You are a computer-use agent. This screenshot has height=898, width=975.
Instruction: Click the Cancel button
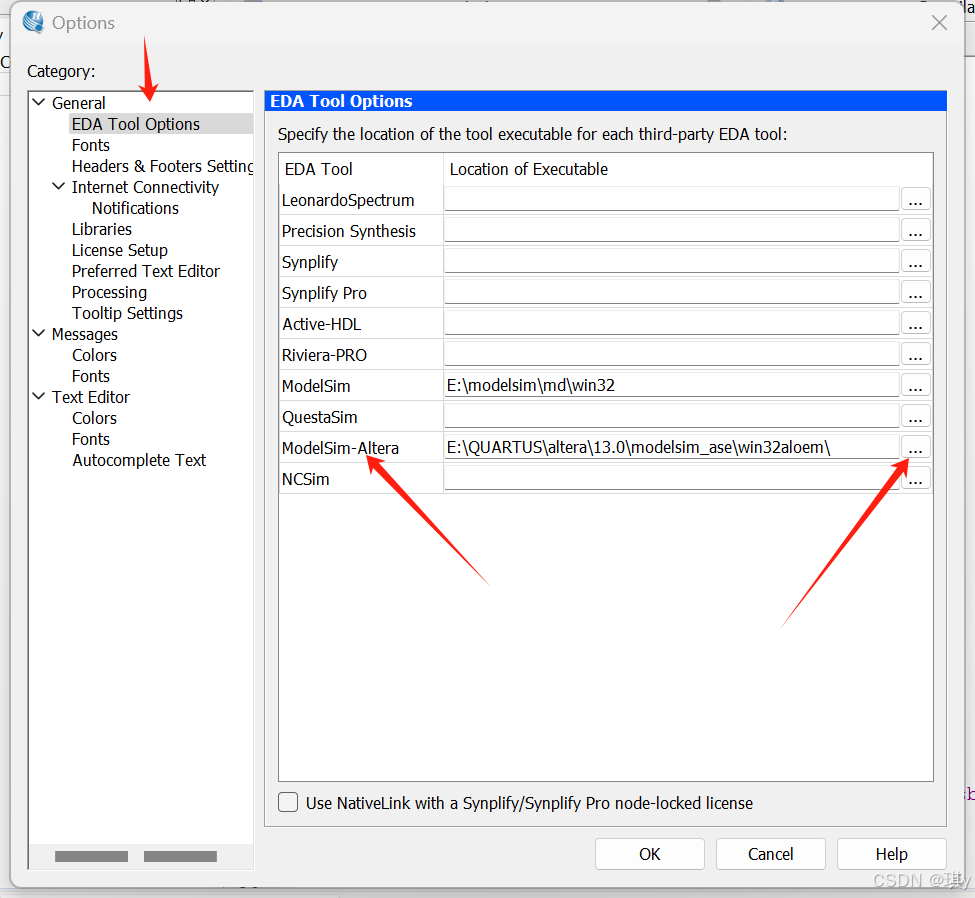(x=770, y=854)
